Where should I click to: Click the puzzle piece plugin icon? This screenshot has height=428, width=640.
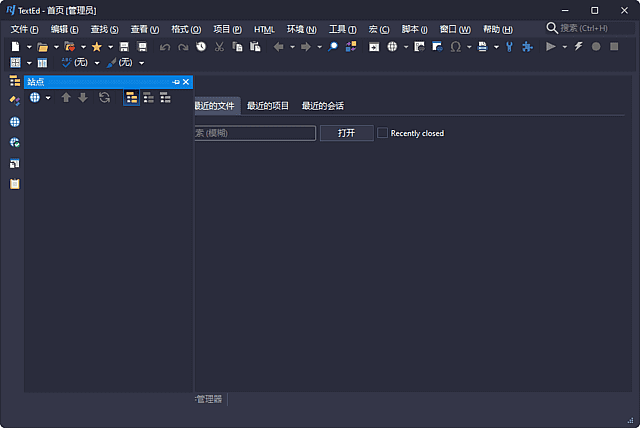527,46
